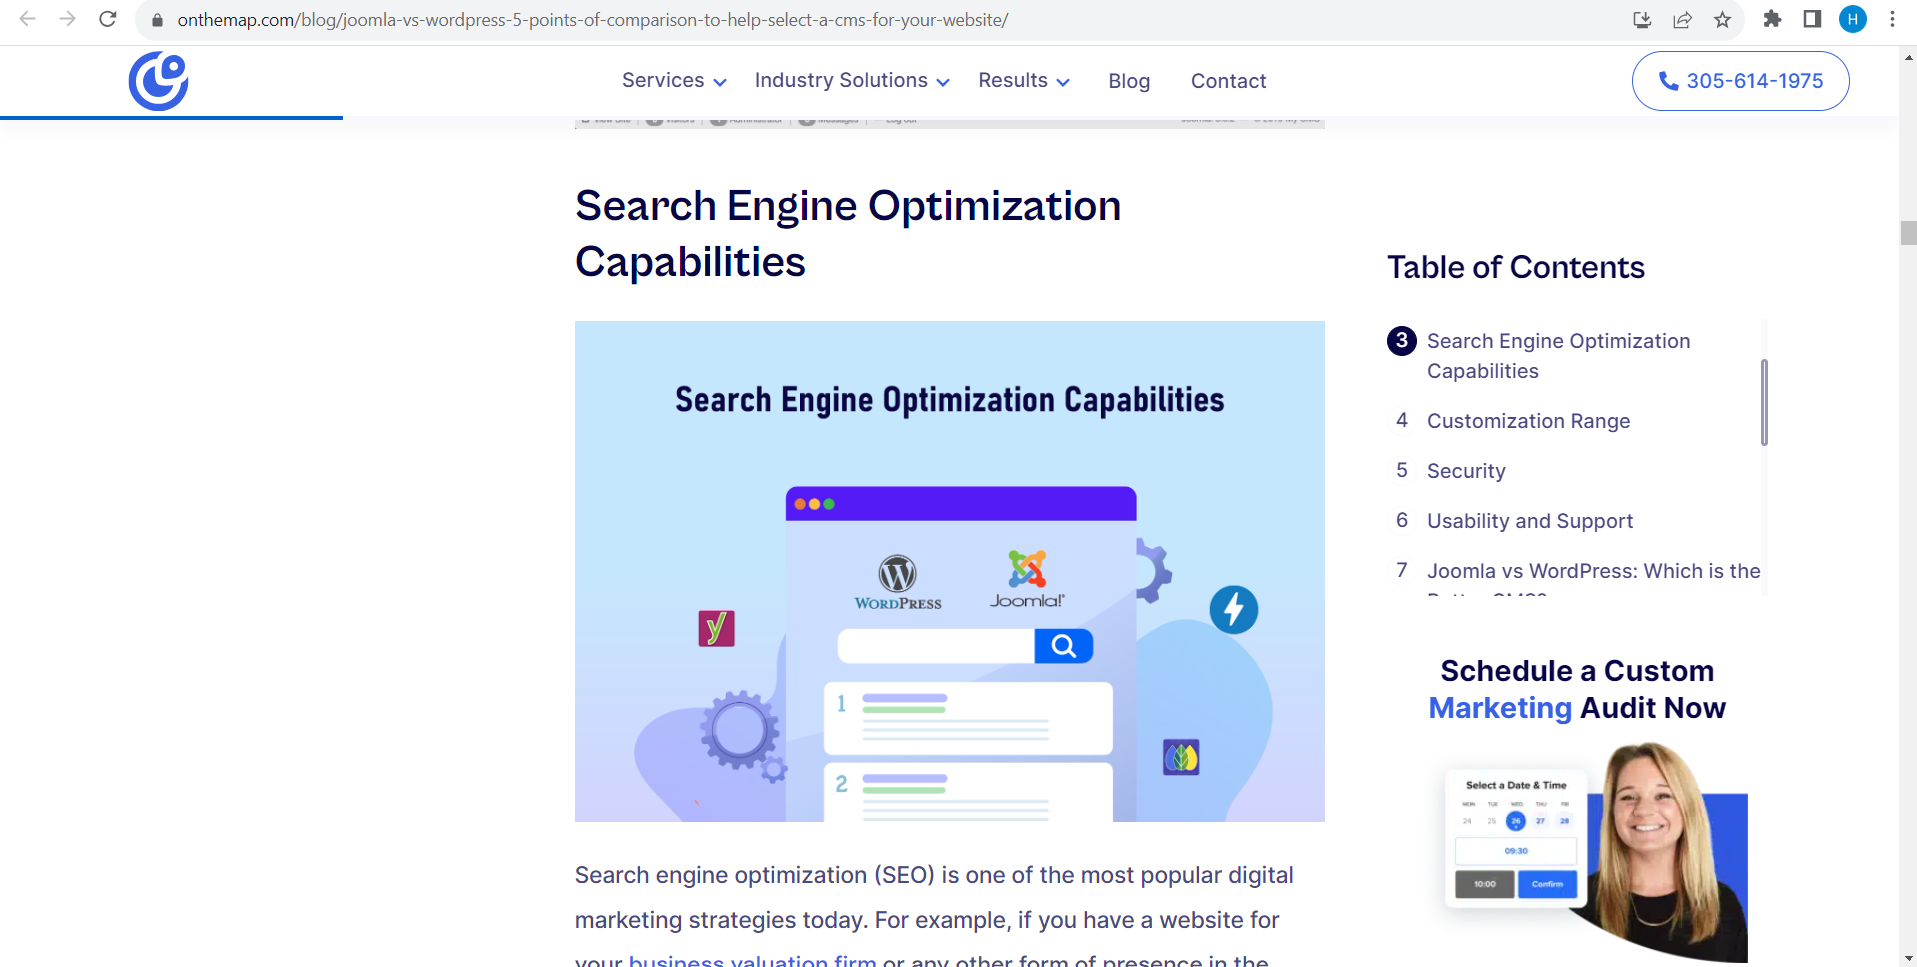Reload the page with the refresh icon
The width and height of the screenshot is (1917, 967).
(108, 19)
